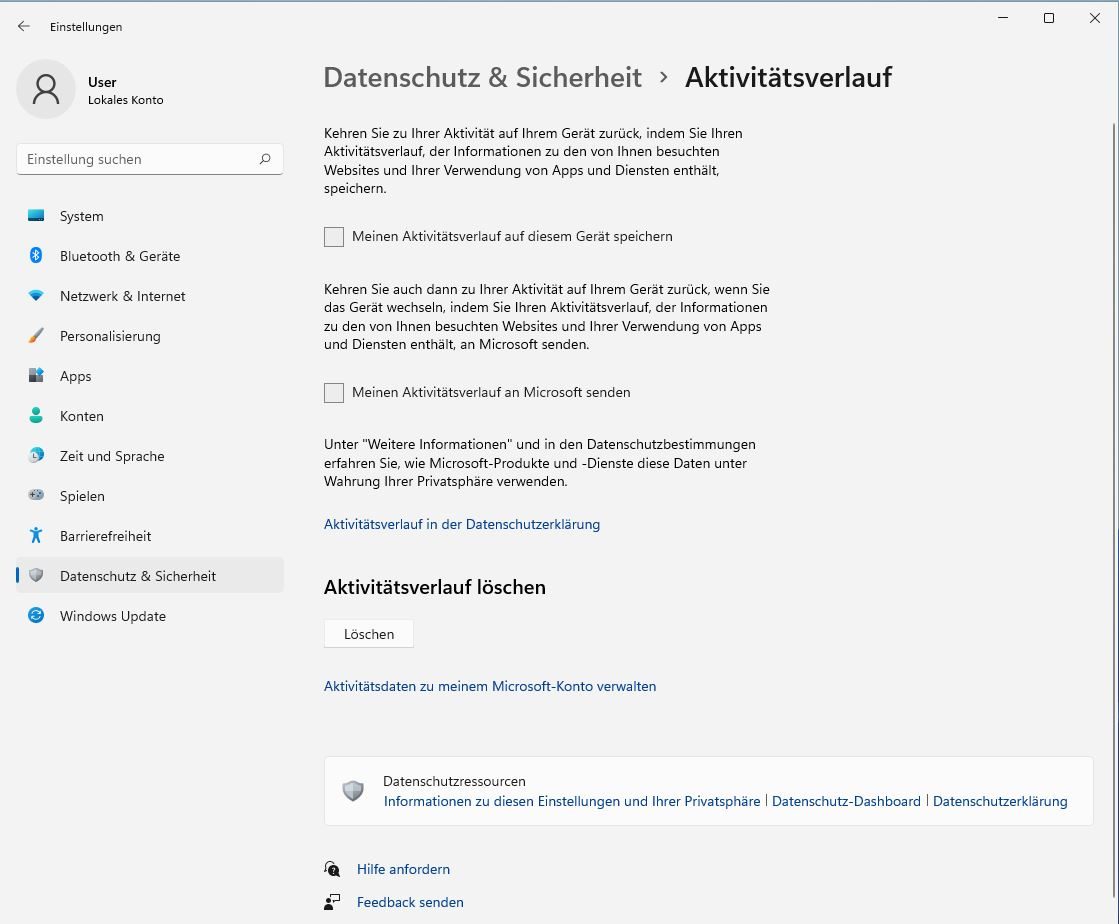Click the Netzwerk & Internet wifi icon
The width and height of the screenshot is (1119, 924).
[x=36, y=296]
